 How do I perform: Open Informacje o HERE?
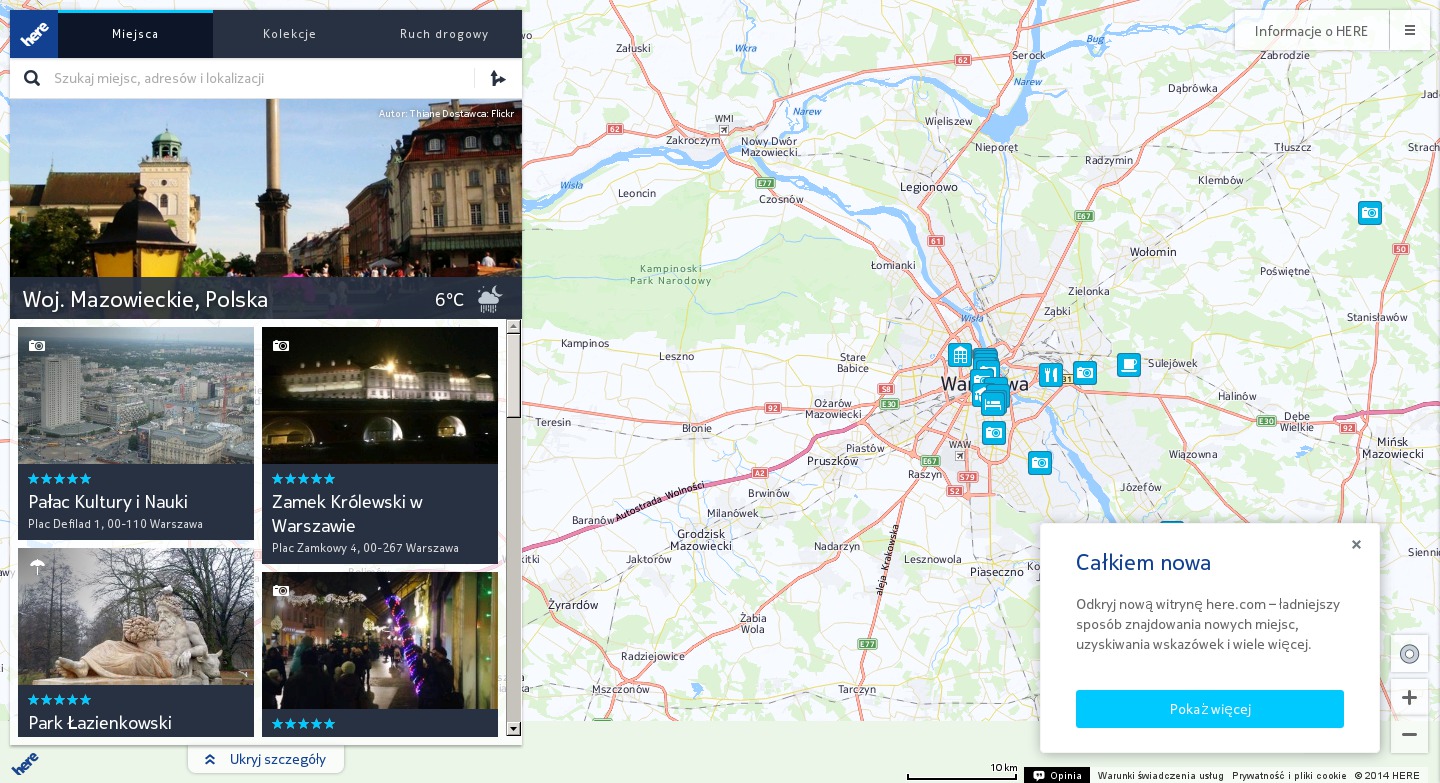(x=1311, y=30)
